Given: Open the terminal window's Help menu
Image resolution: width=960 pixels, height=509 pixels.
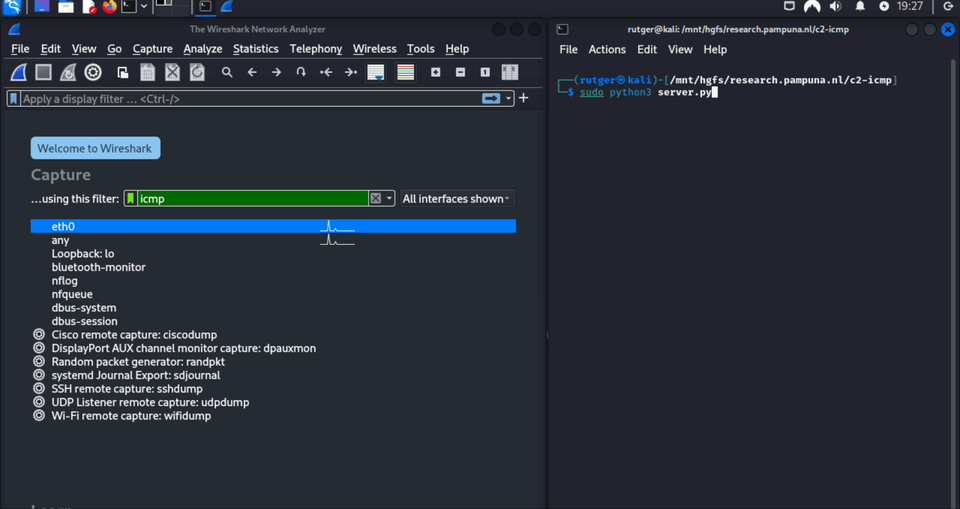Looking at the screenshot, I should click(x=715, y=50).
